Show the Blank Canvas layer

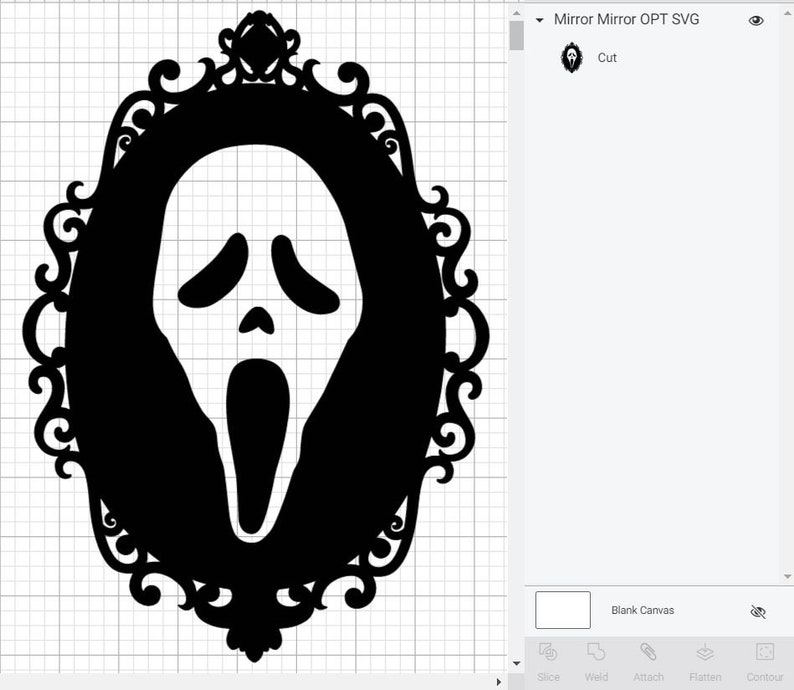(758, 612)
